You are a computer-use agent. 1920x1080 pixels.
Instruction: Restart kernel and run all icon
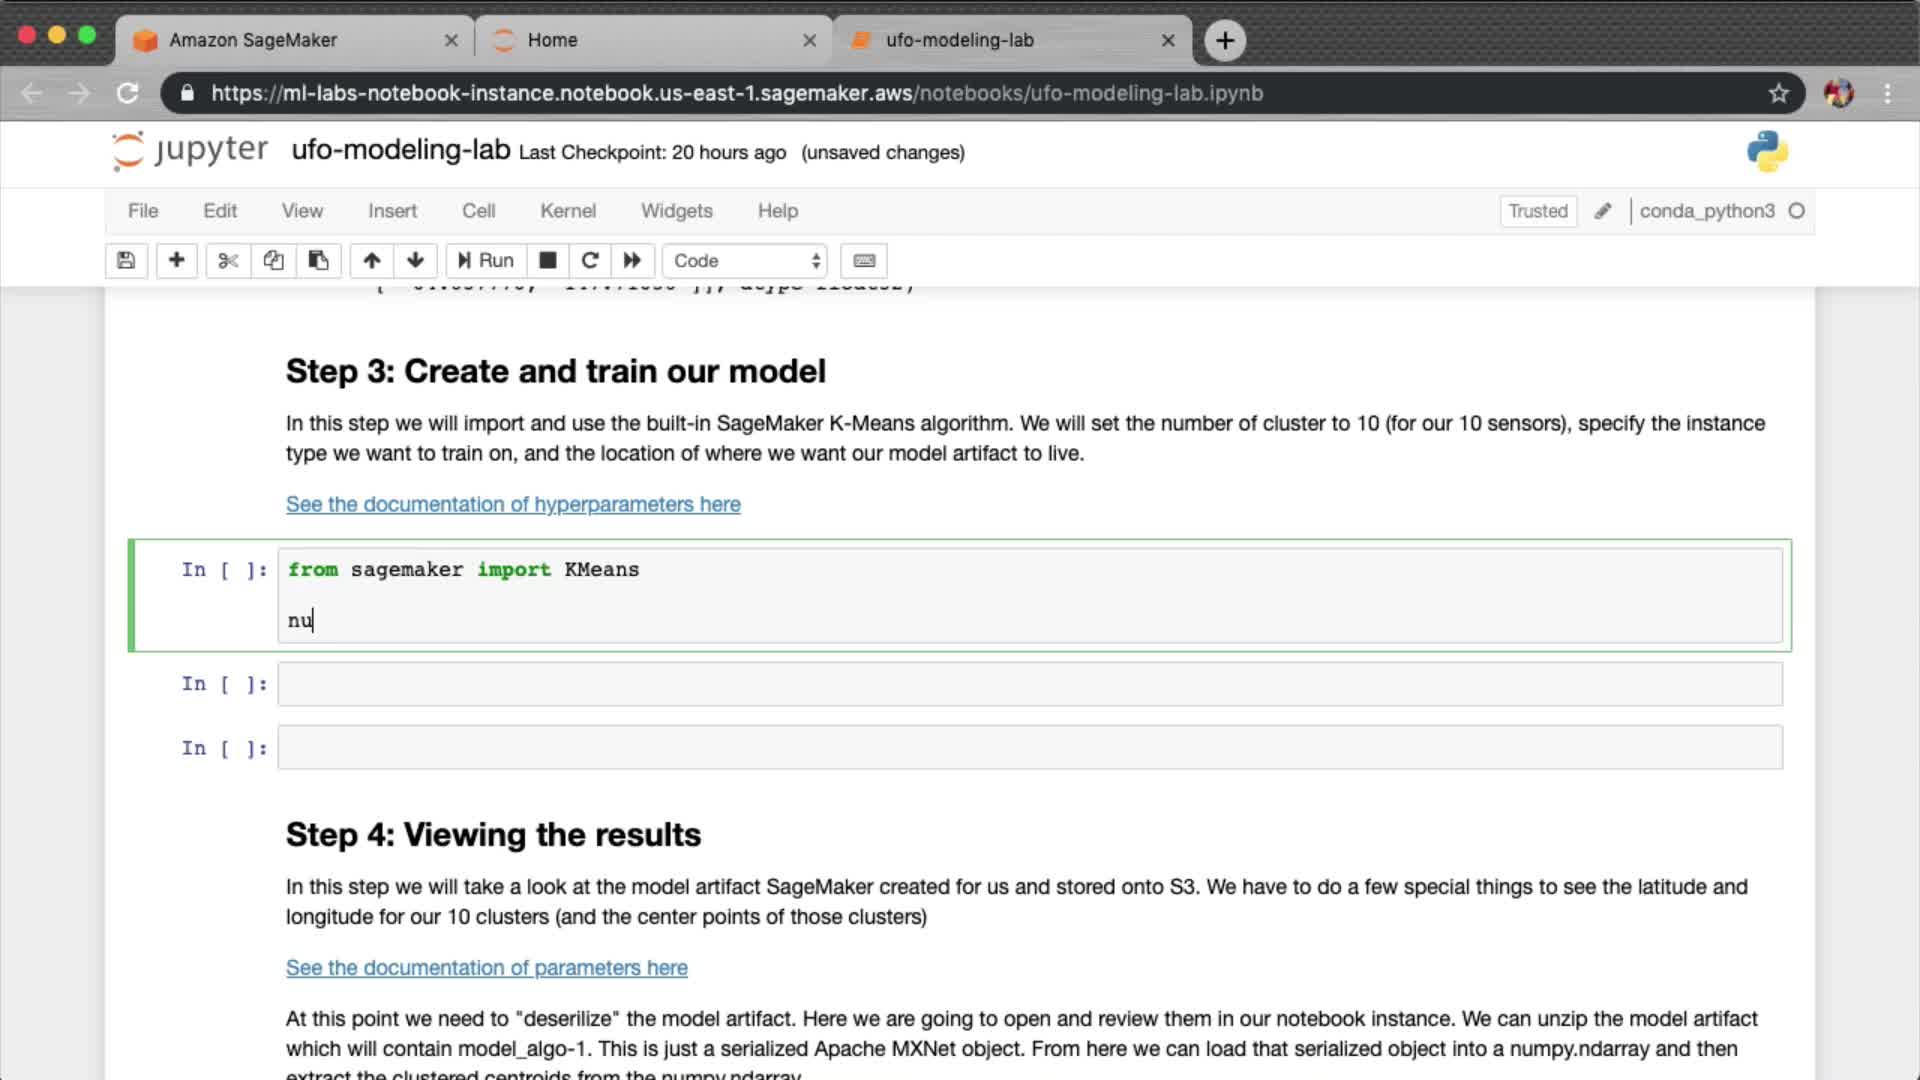(x=632, y=261)
